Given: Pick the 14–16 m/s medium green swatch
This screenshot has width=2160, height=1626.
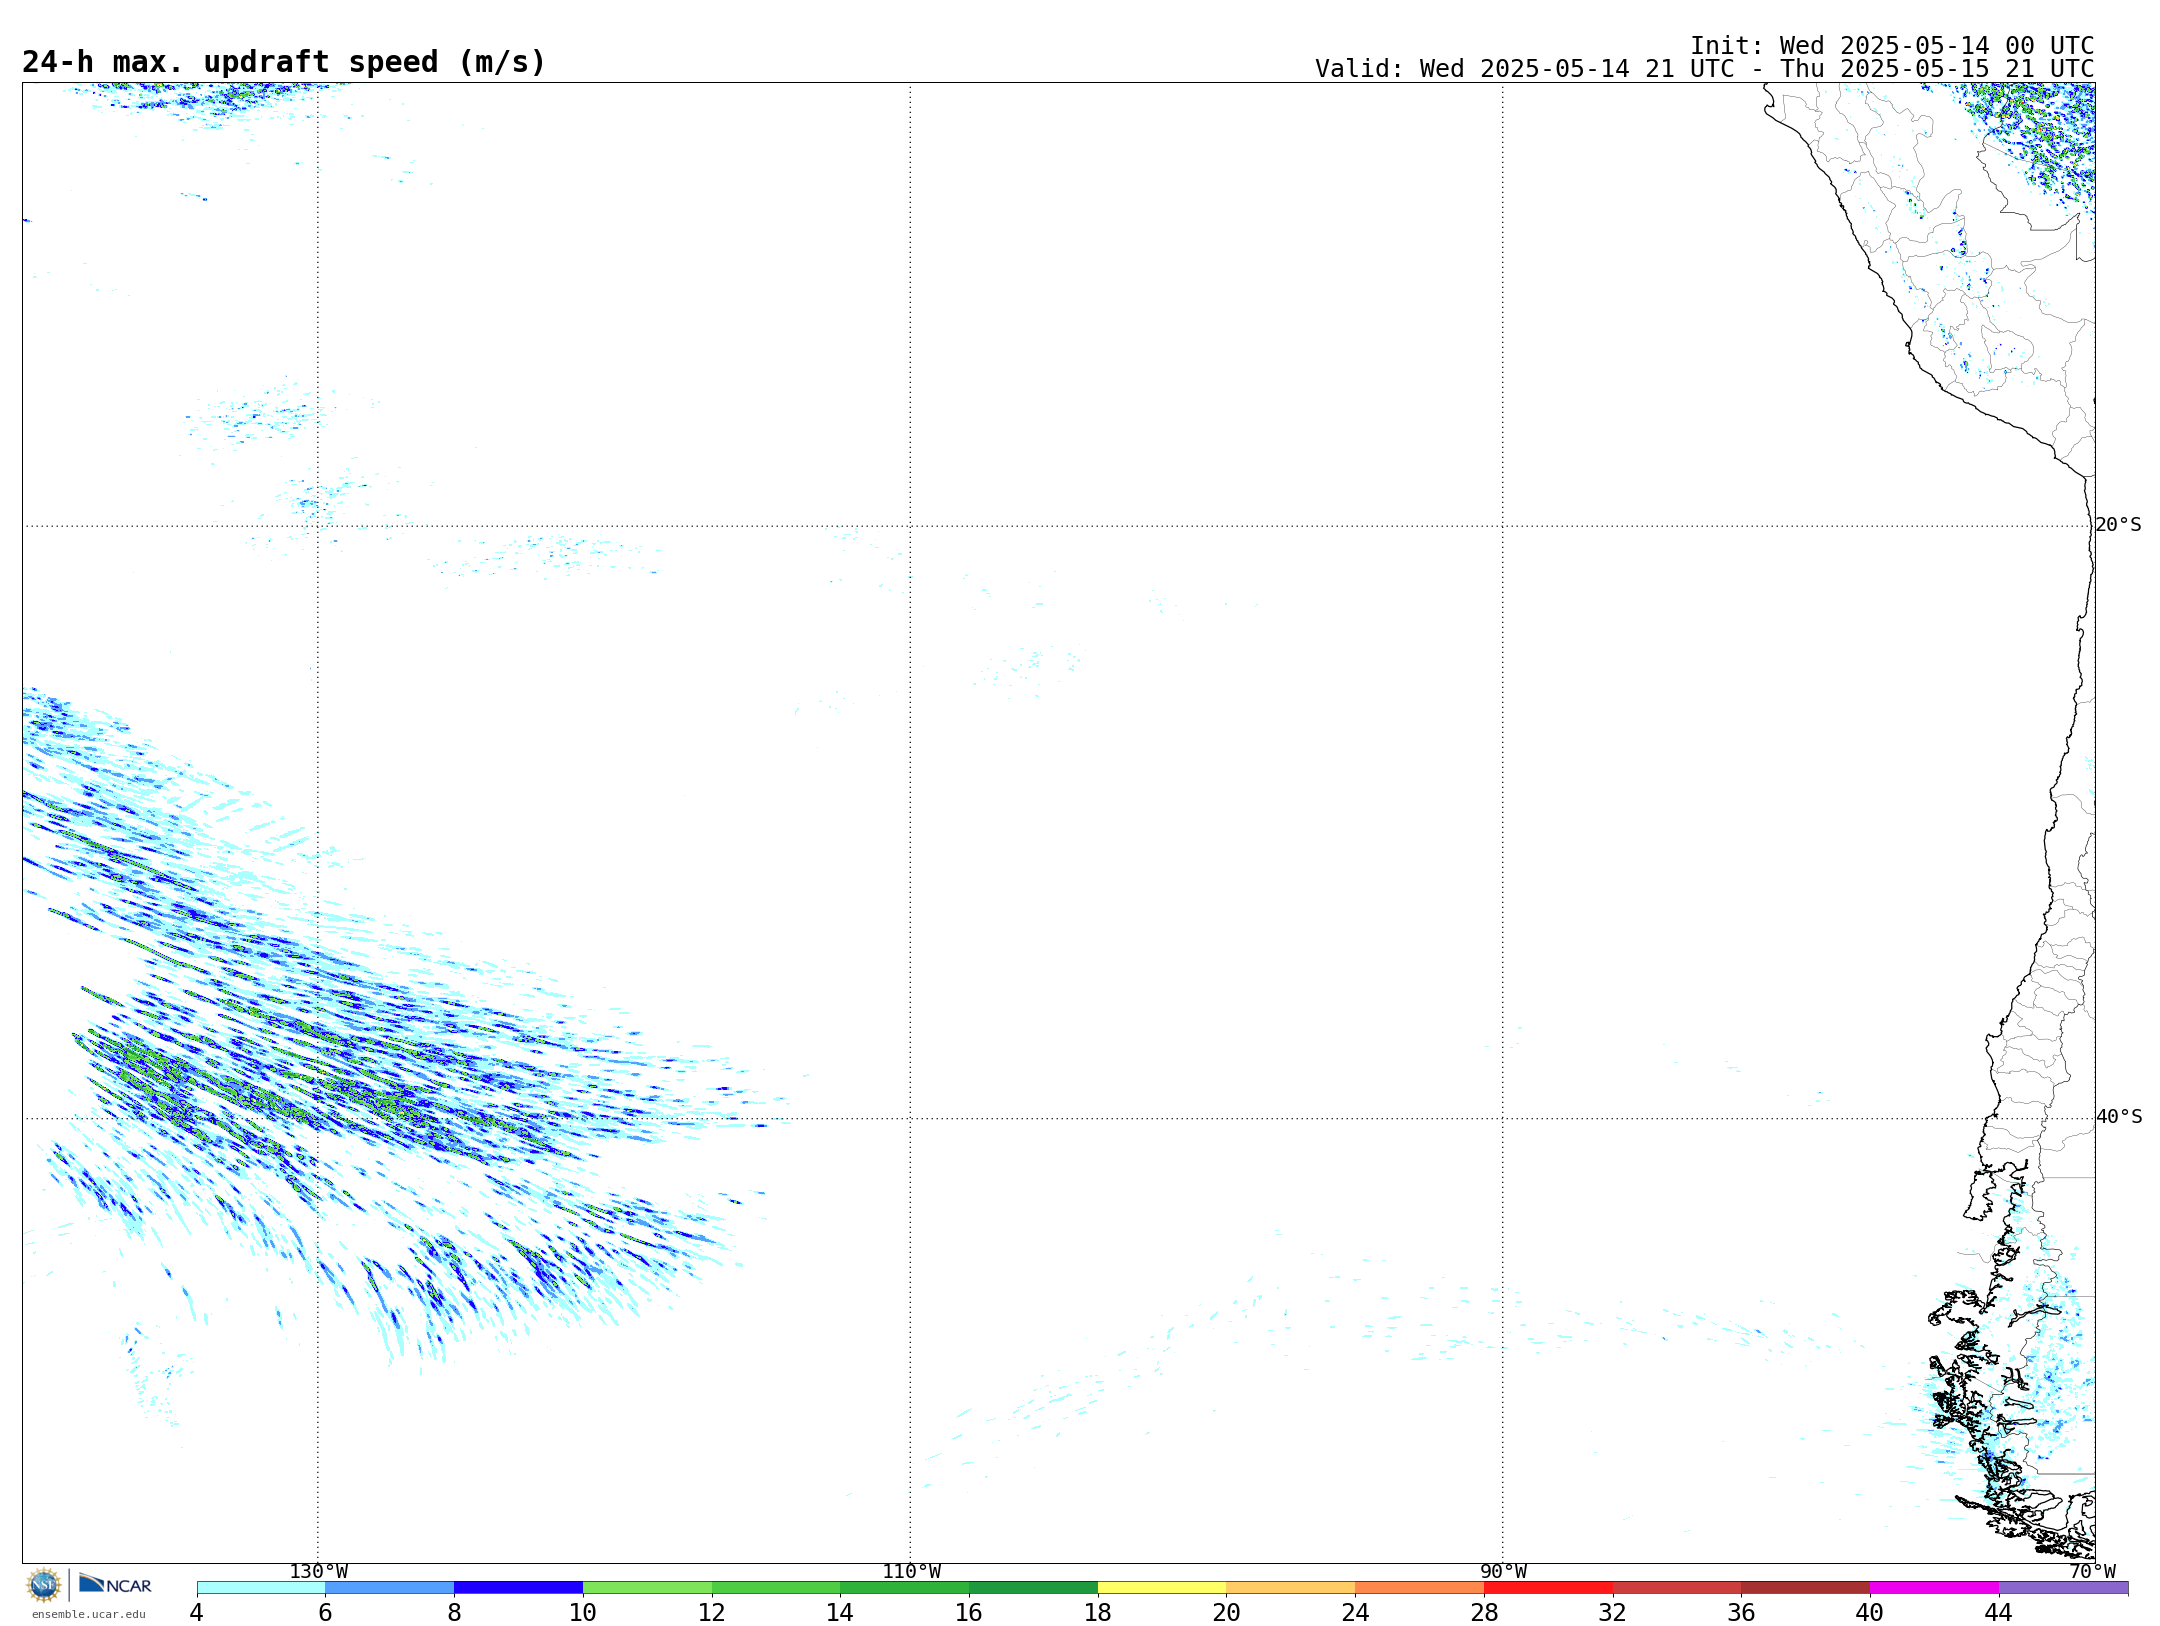Looking at the screenshot, I should [905, 1588].
